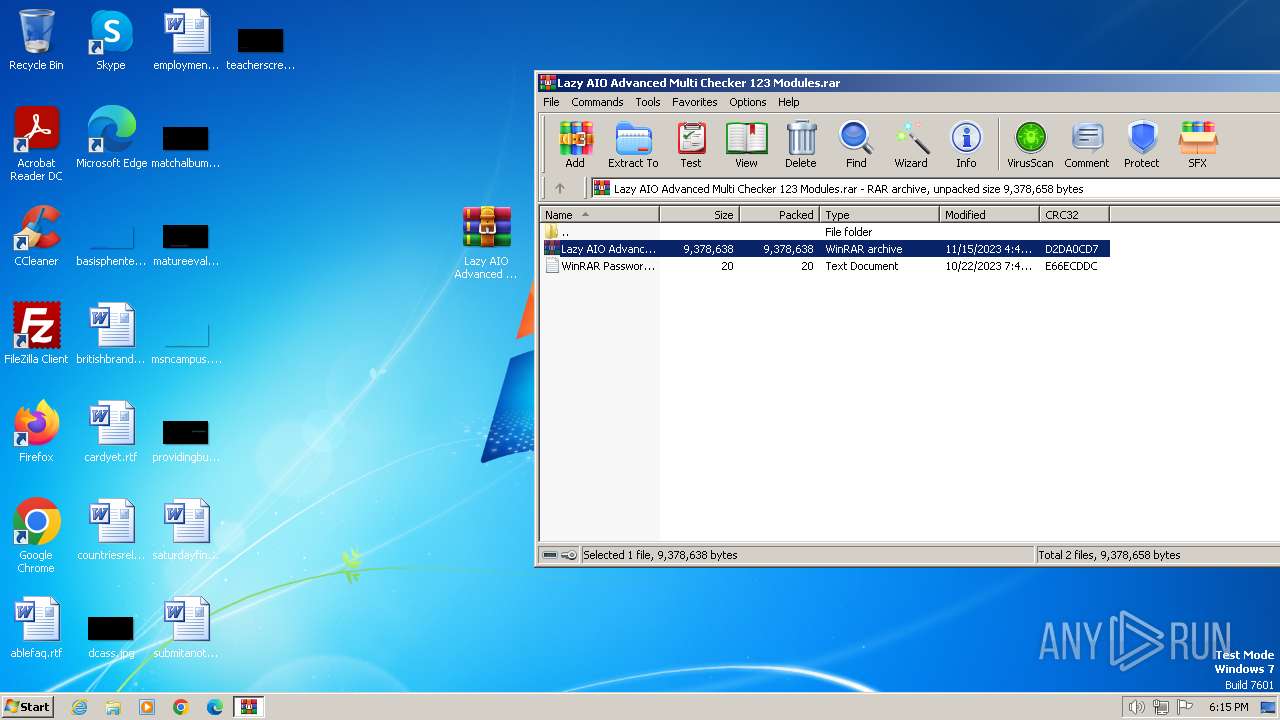Click the dcass.jpg desktop file
Image resolution: width=1280 pixels, height=720 pixels.
coord(111,634)
